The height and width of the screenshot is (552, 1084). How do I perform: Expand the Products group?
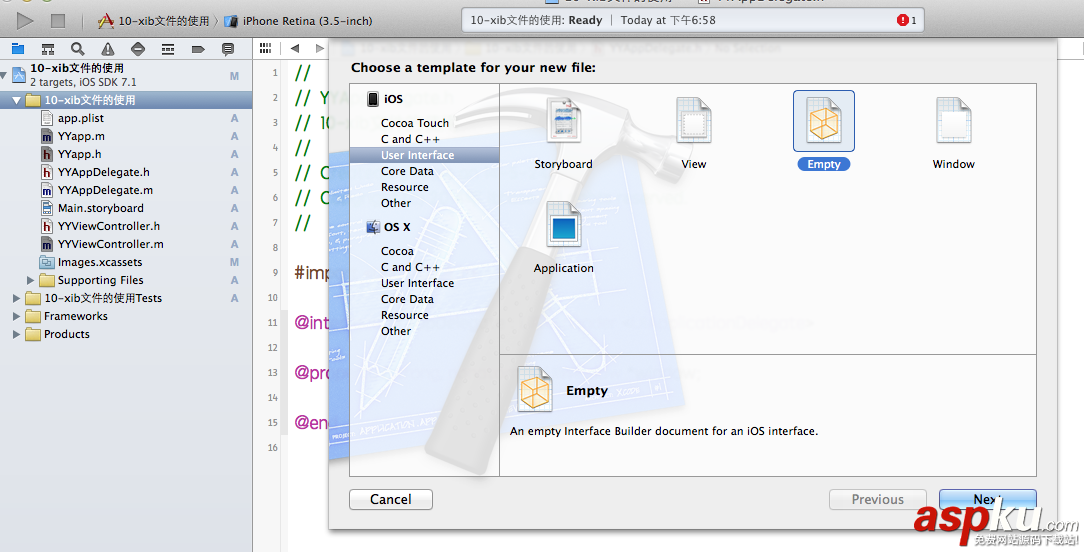click(x=17, y=334)
